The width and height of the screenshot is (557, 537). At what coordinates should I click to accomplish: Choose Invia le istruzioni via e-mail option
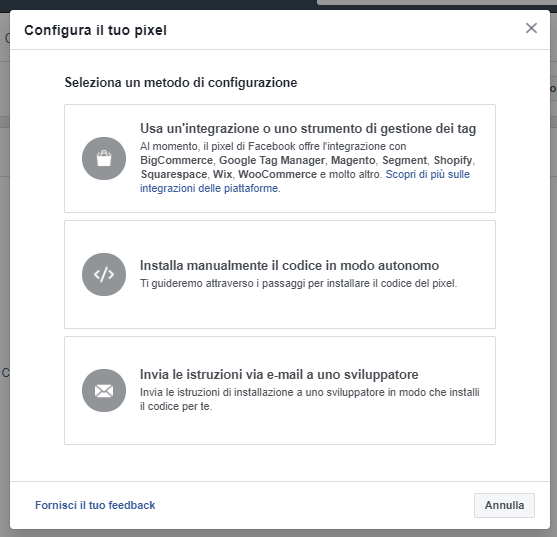pyautogui.click(x=280, y=390)
